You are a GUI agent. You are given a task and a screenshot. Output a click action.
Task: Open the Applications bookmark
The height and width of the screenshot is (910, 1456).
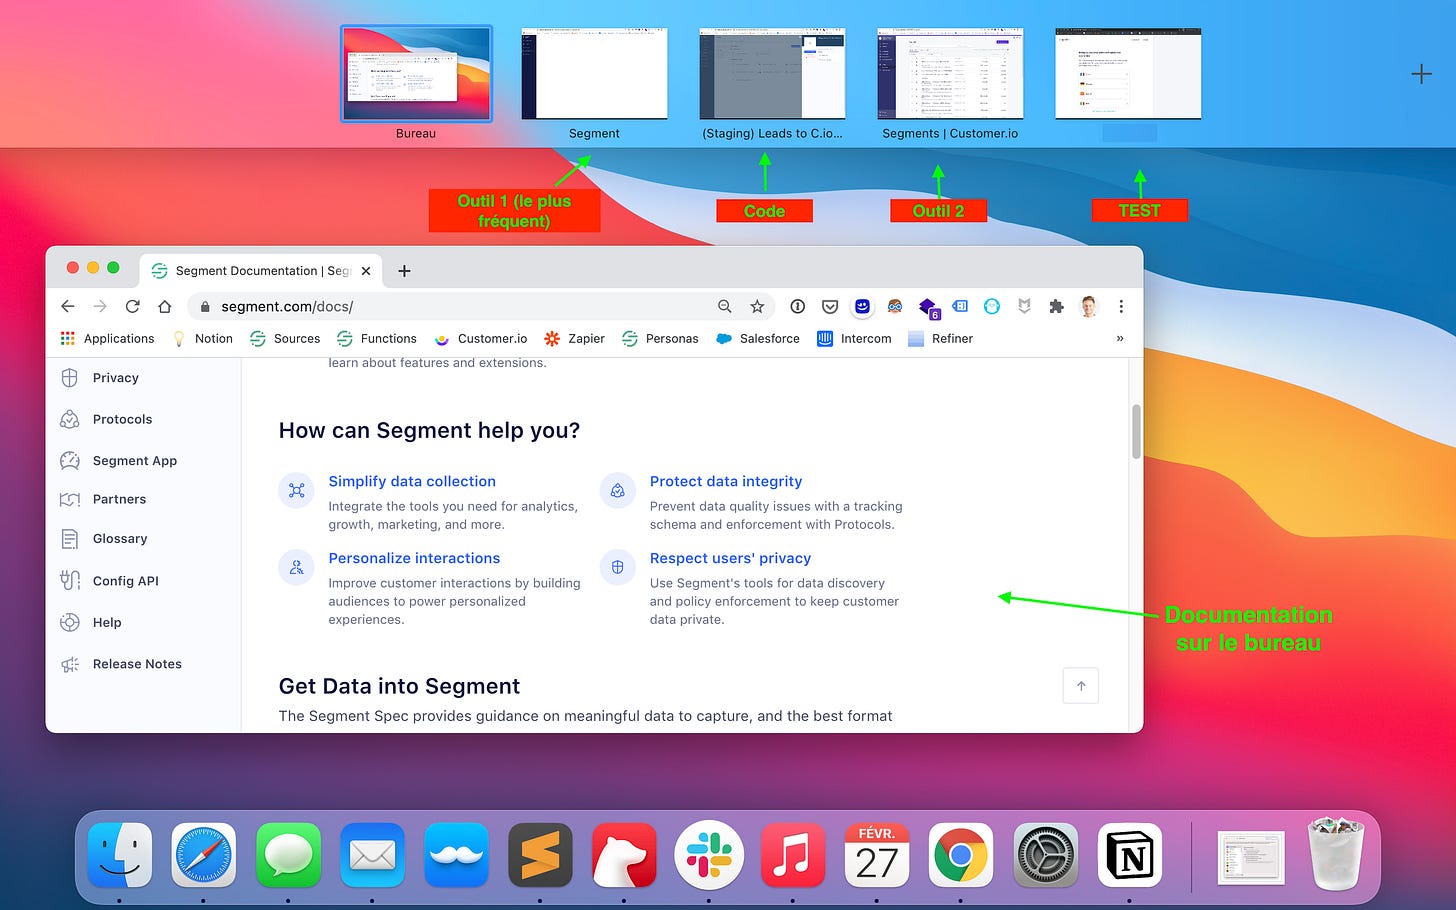click(x=107, y=339)
